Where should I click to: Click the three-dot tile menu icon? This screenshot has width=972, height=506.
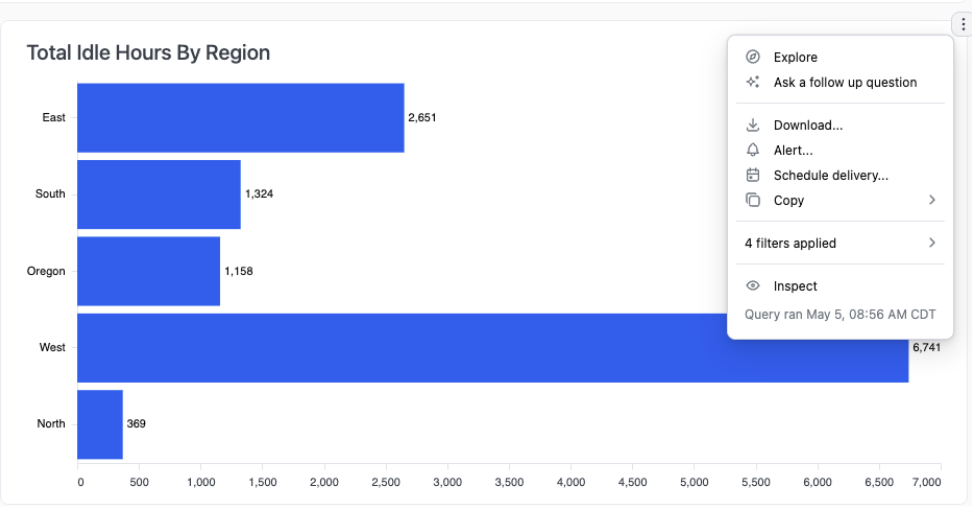tap(963, 24)
